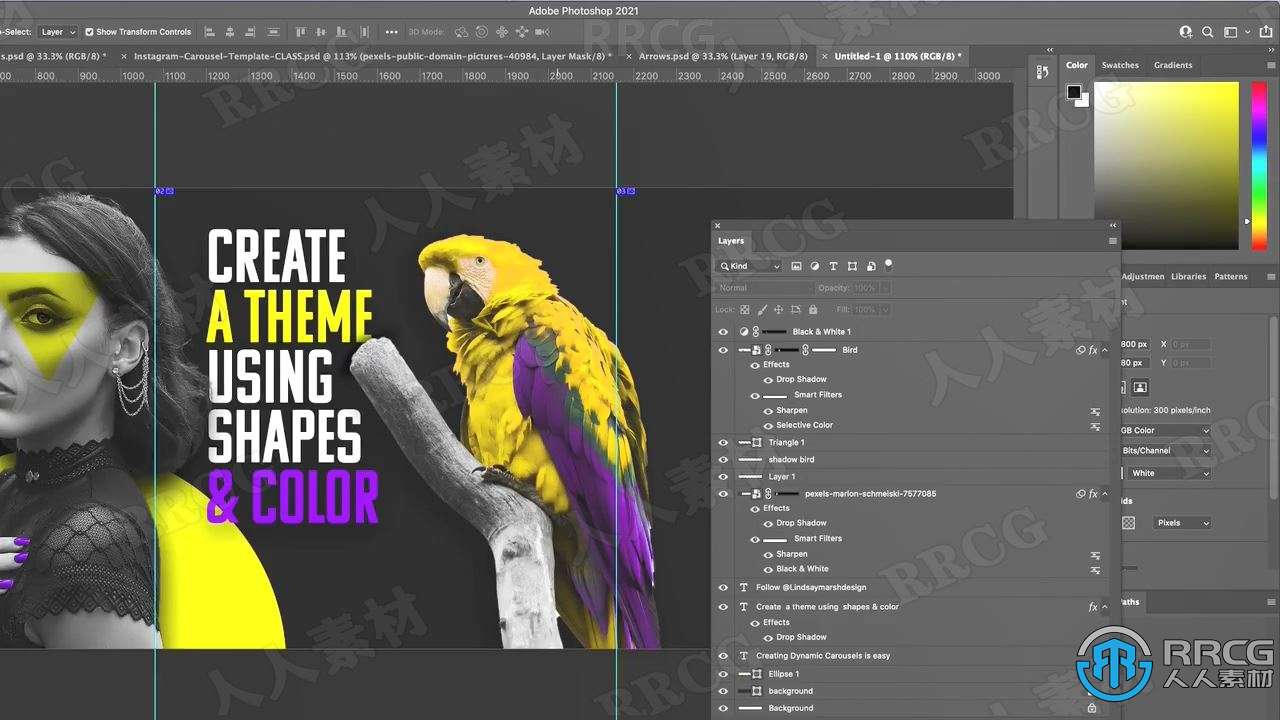Hide the Black & White 1 layer
This screenshot has height=720, width=1280.
pyautogui.click(x=723, y=331)
